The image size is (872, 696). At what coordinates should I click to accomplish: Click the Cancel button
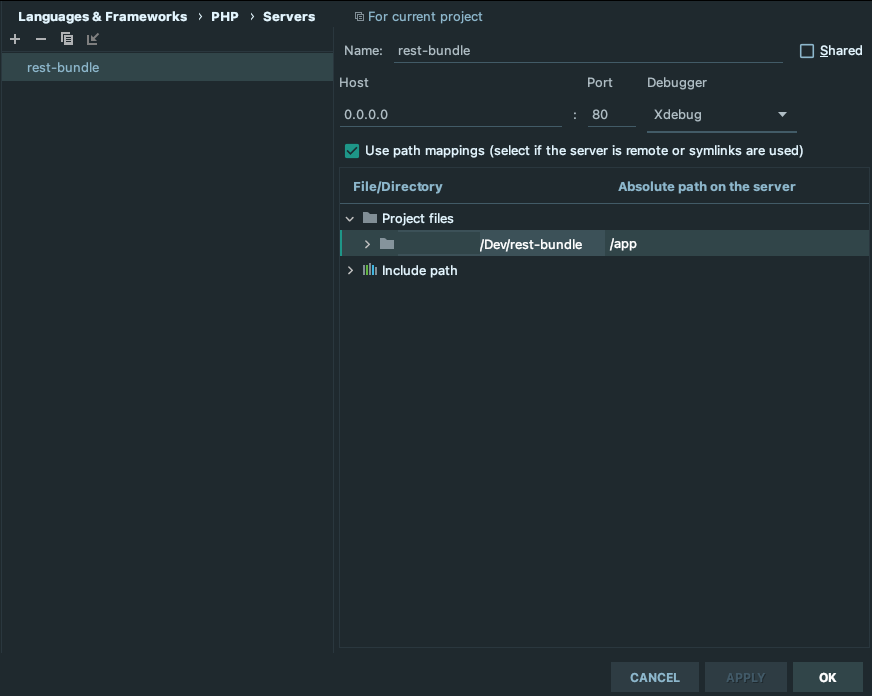pos(655,678)
